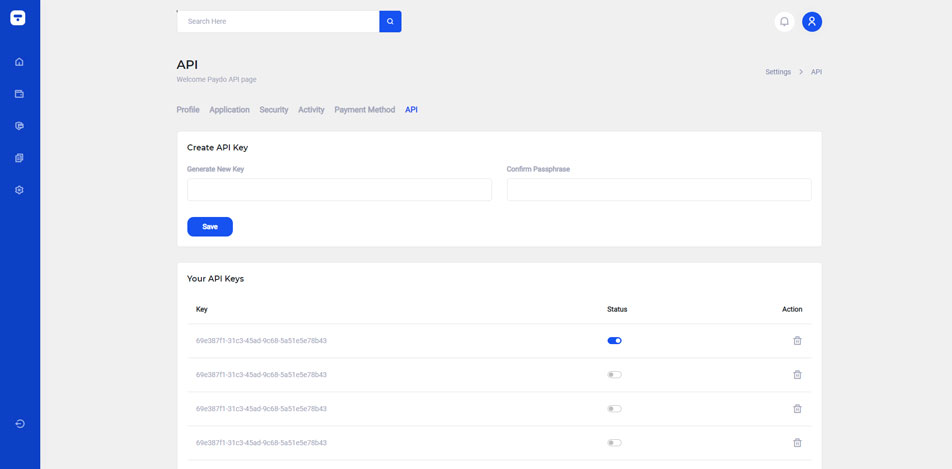Open the Home dashboard from the sidebar
Image resolution: width=952 pixels, height=469 pixels.
[19, 62]
